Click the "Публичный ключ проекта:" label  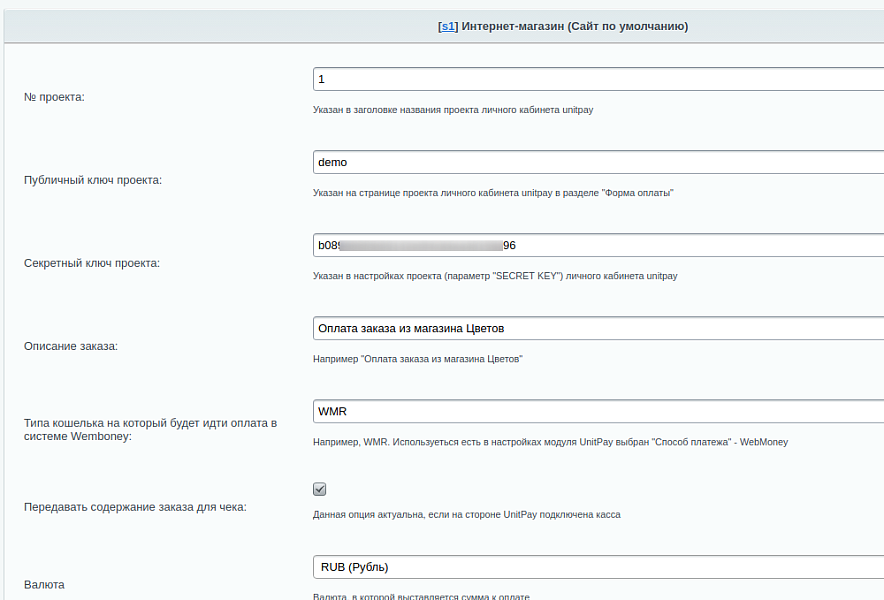pyautogui.click(x=92, y=180)
